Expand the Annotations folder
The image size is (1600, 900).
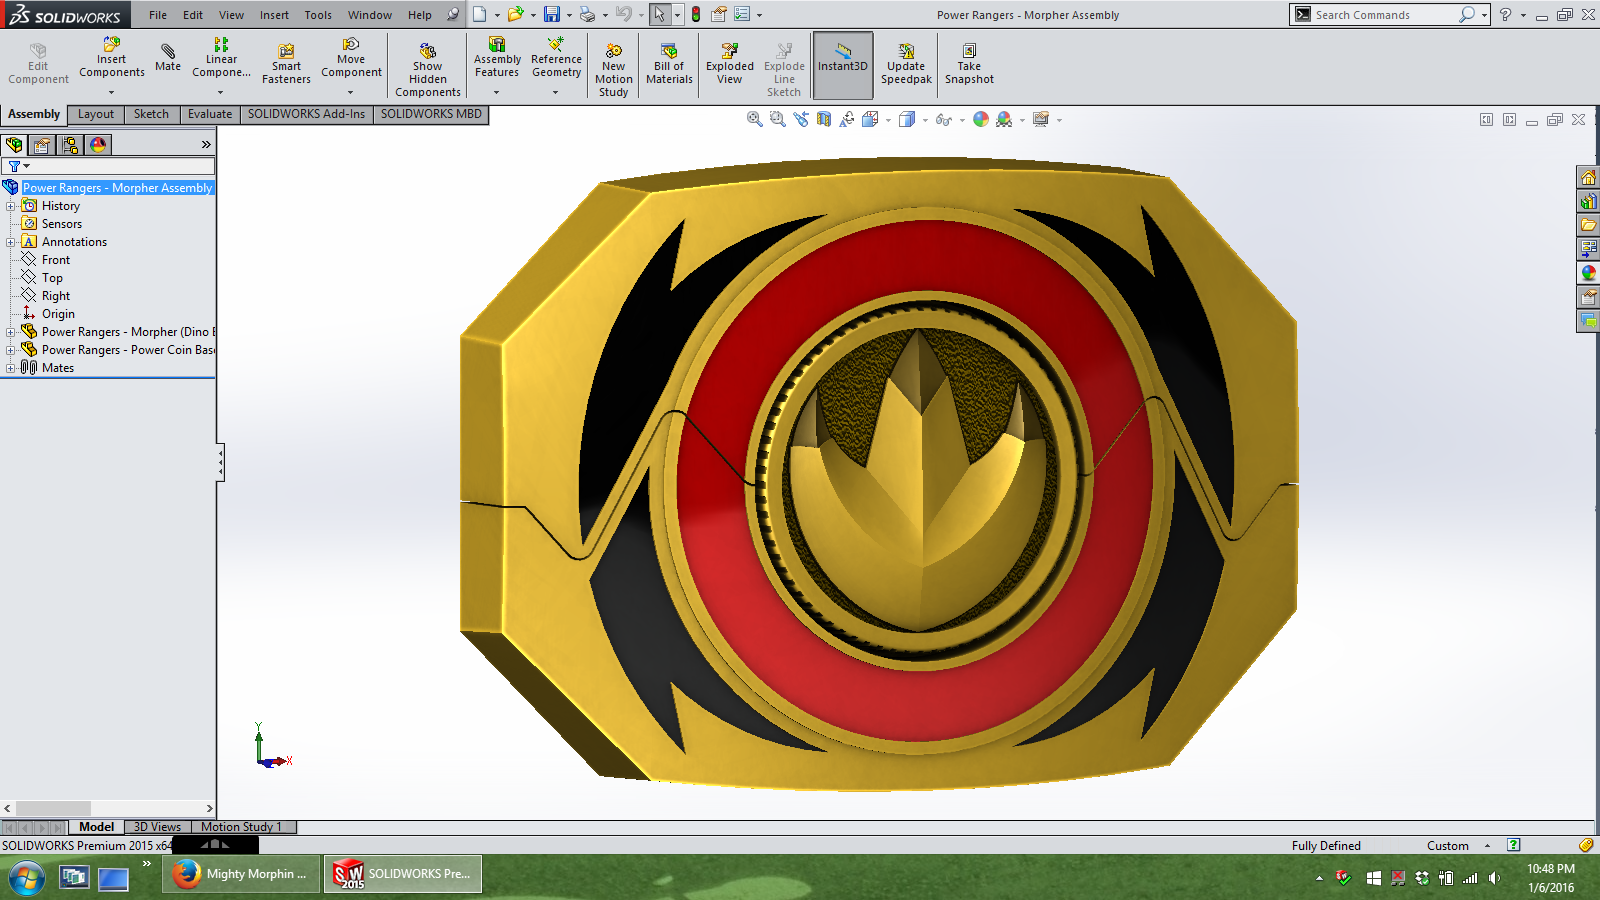[x=10, y=242]
